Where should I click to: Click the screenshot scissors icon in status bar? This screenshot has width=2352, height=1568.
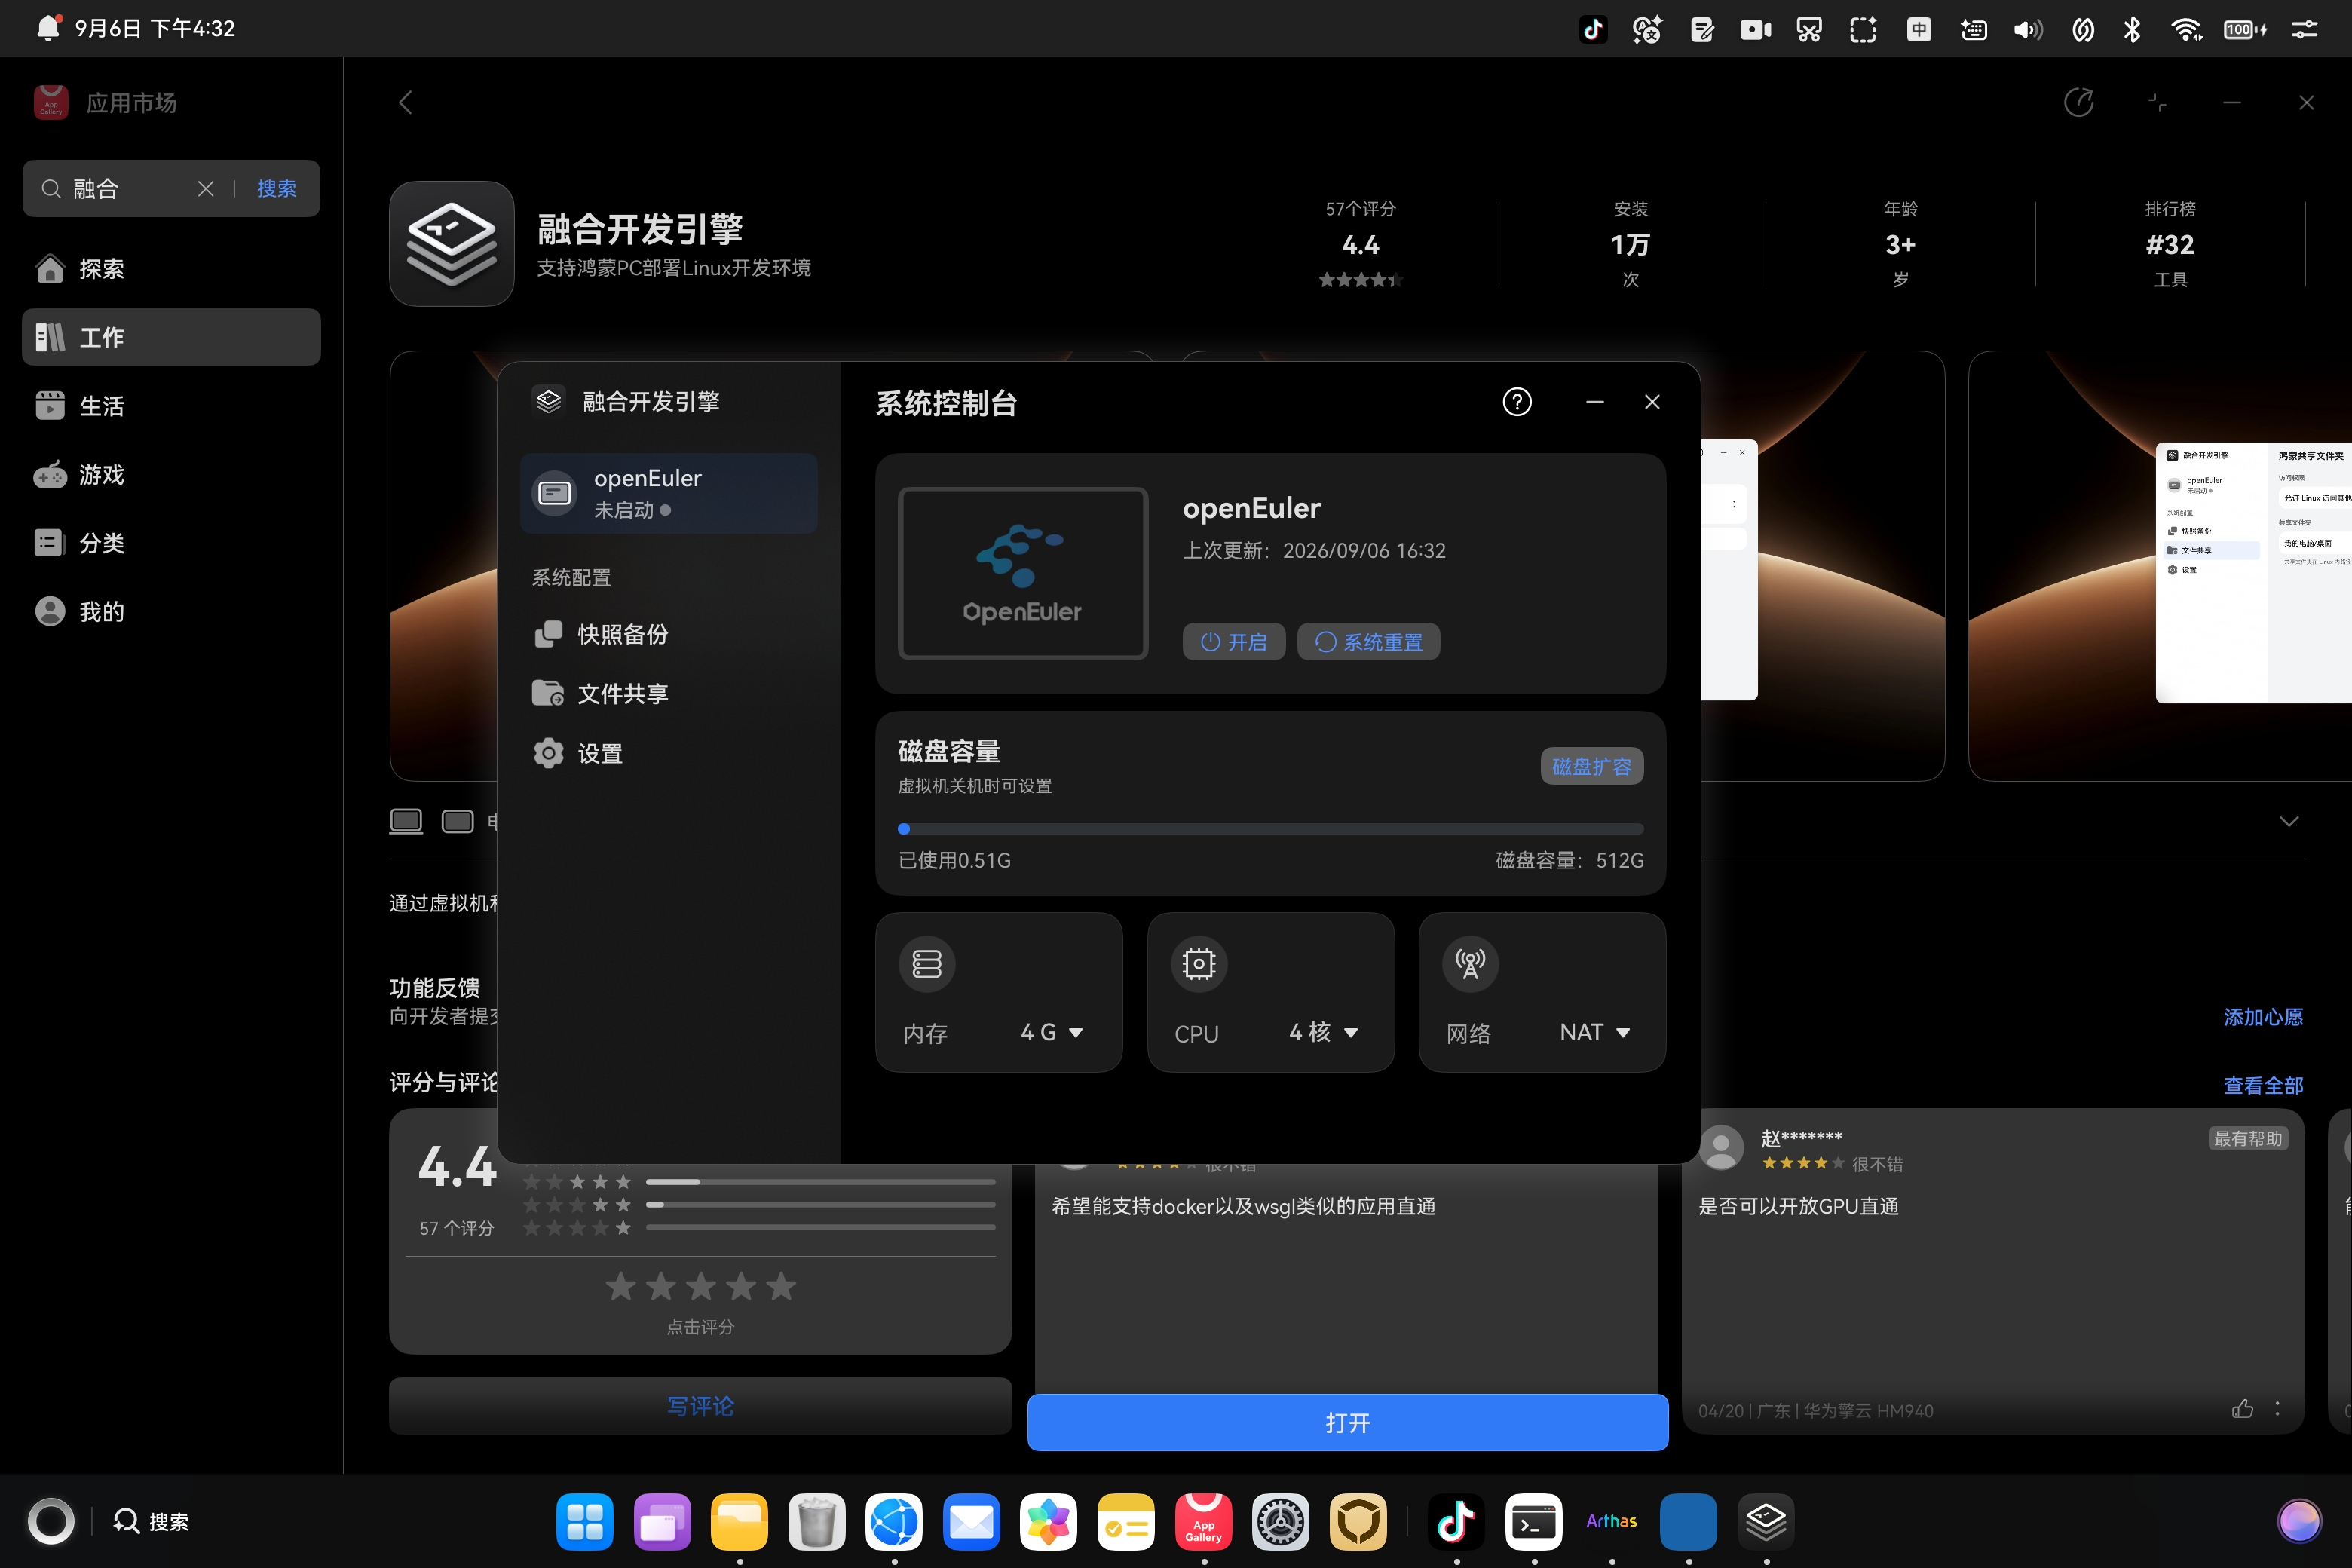click(x=1809, y=30)
